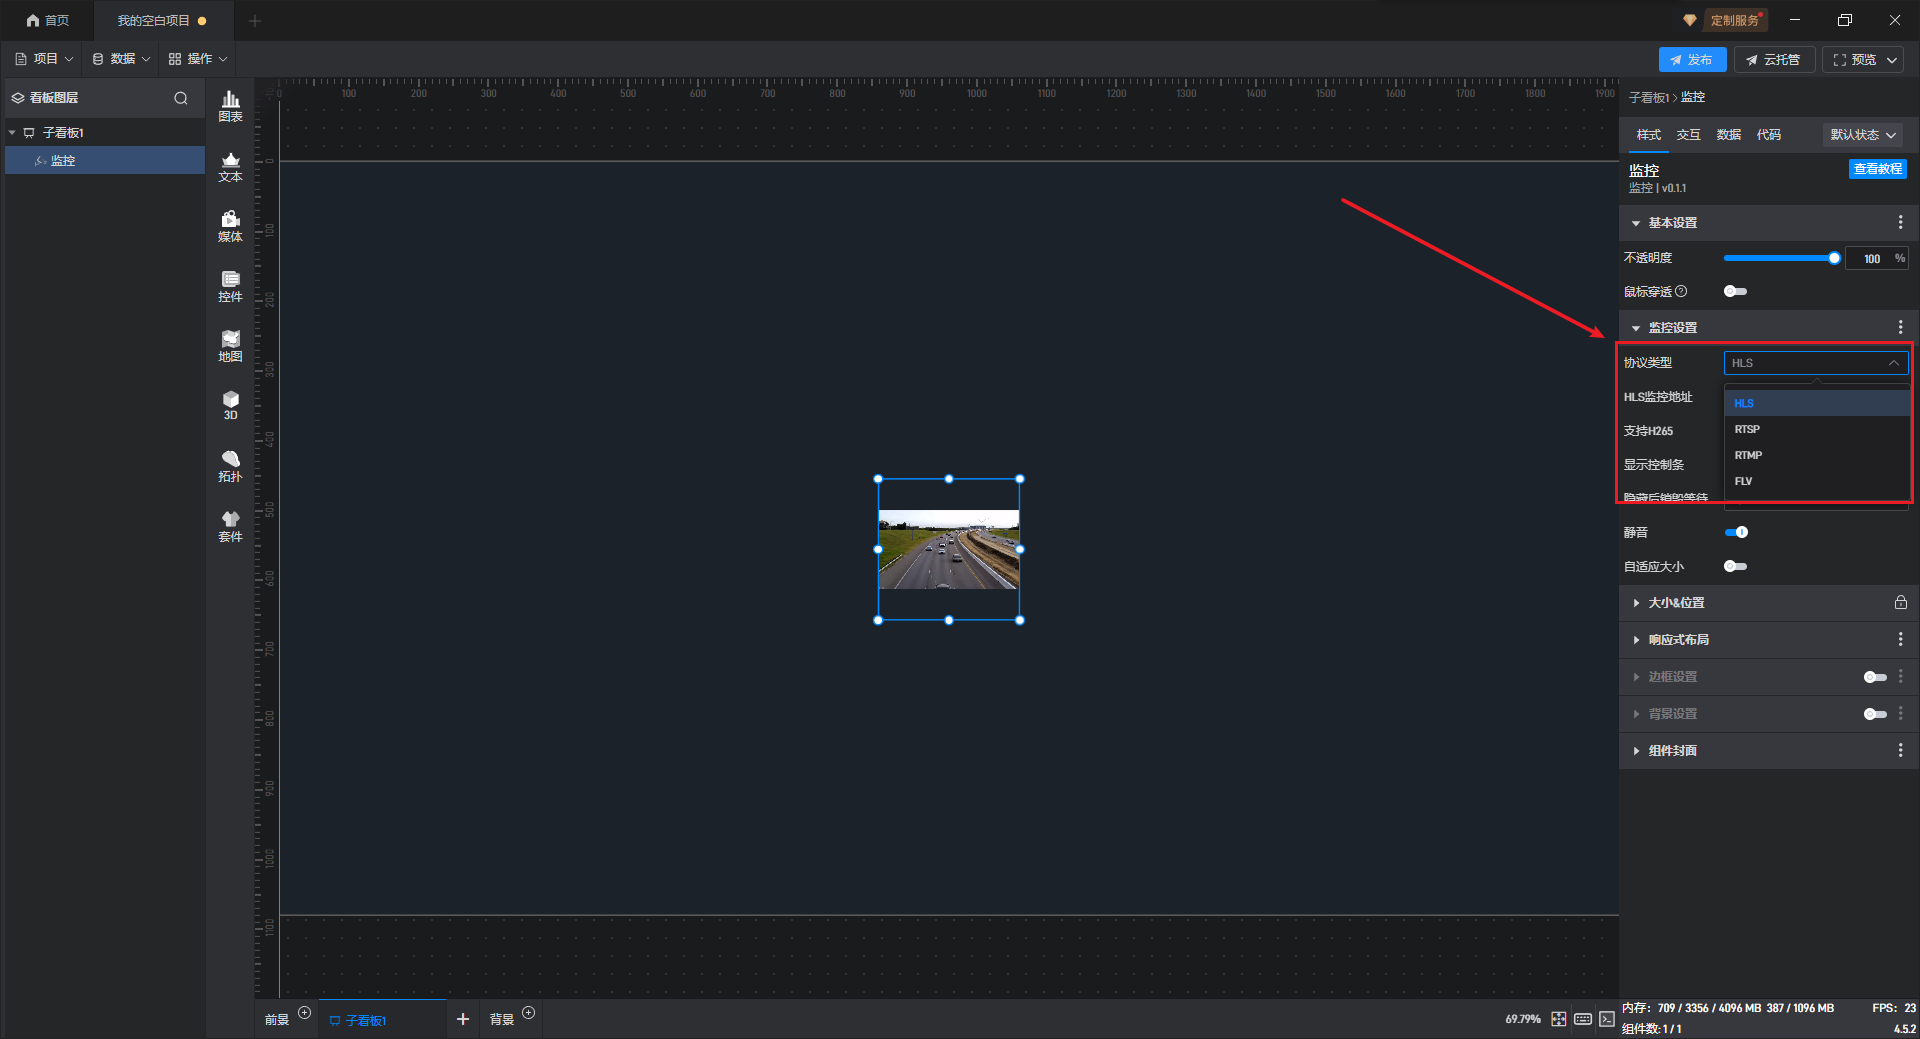Open the 图表 chart components icon

click(x=230, y=106)
